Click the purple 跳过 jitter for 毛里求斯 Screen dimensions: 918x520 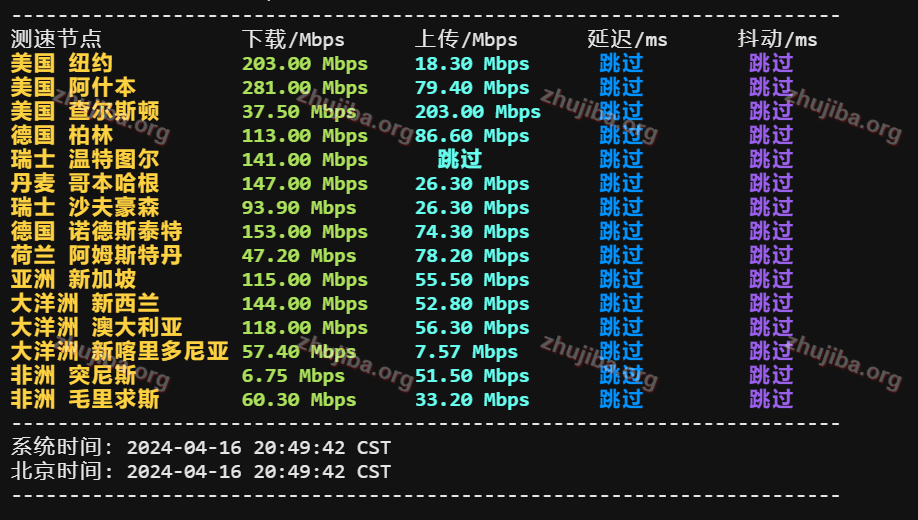771,399
